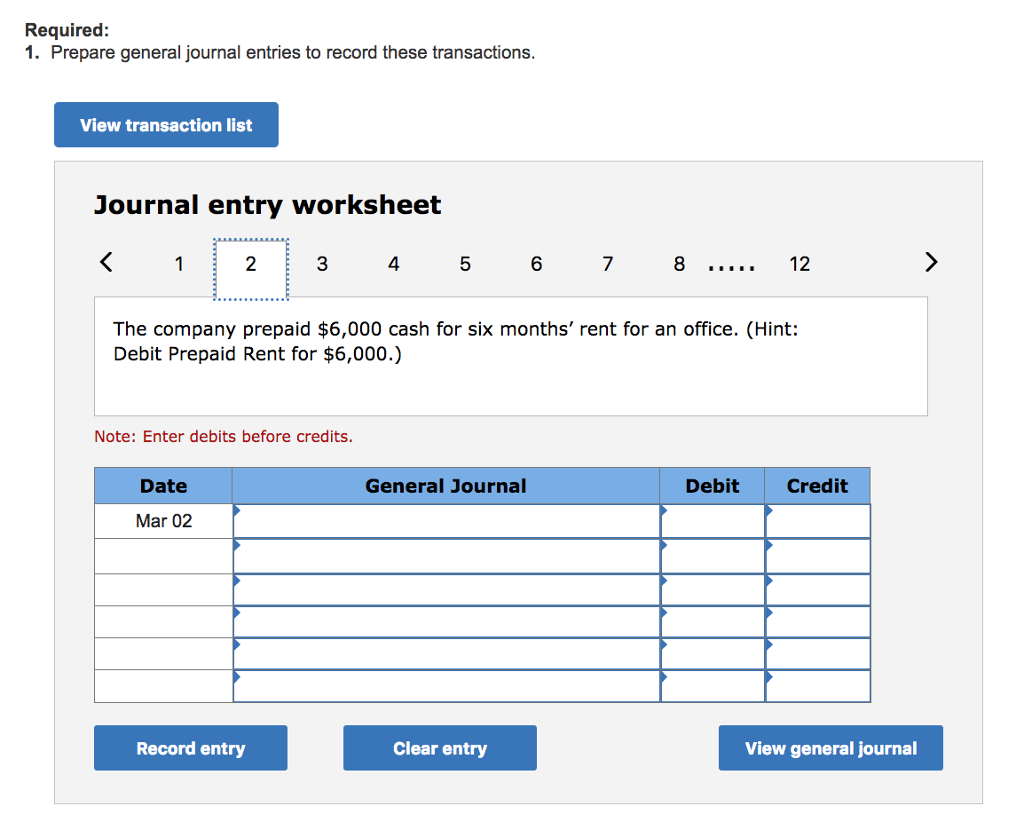
Task: Click the Journal entry worksheet heading
Action: 267,205
